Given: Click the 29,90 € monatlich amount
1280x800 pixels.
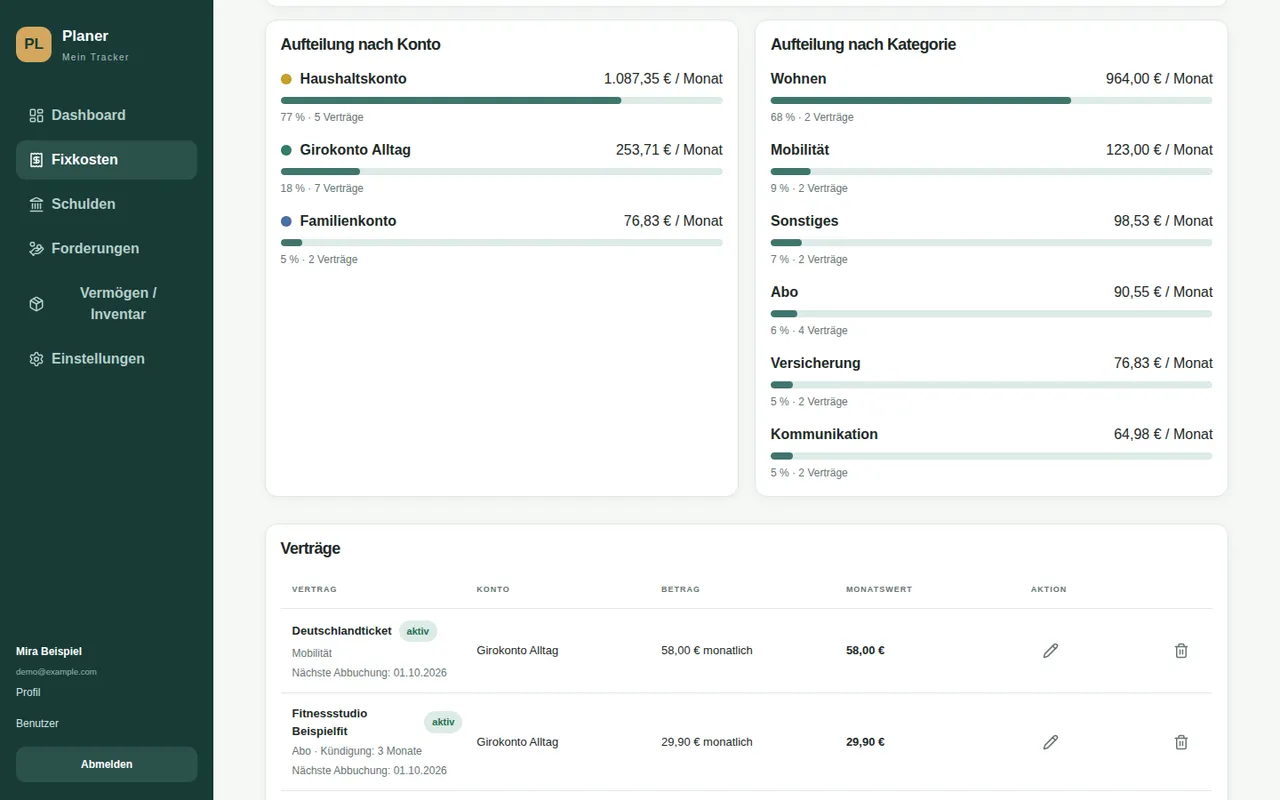Looking at the screenshot, I should tap(707, 742).
